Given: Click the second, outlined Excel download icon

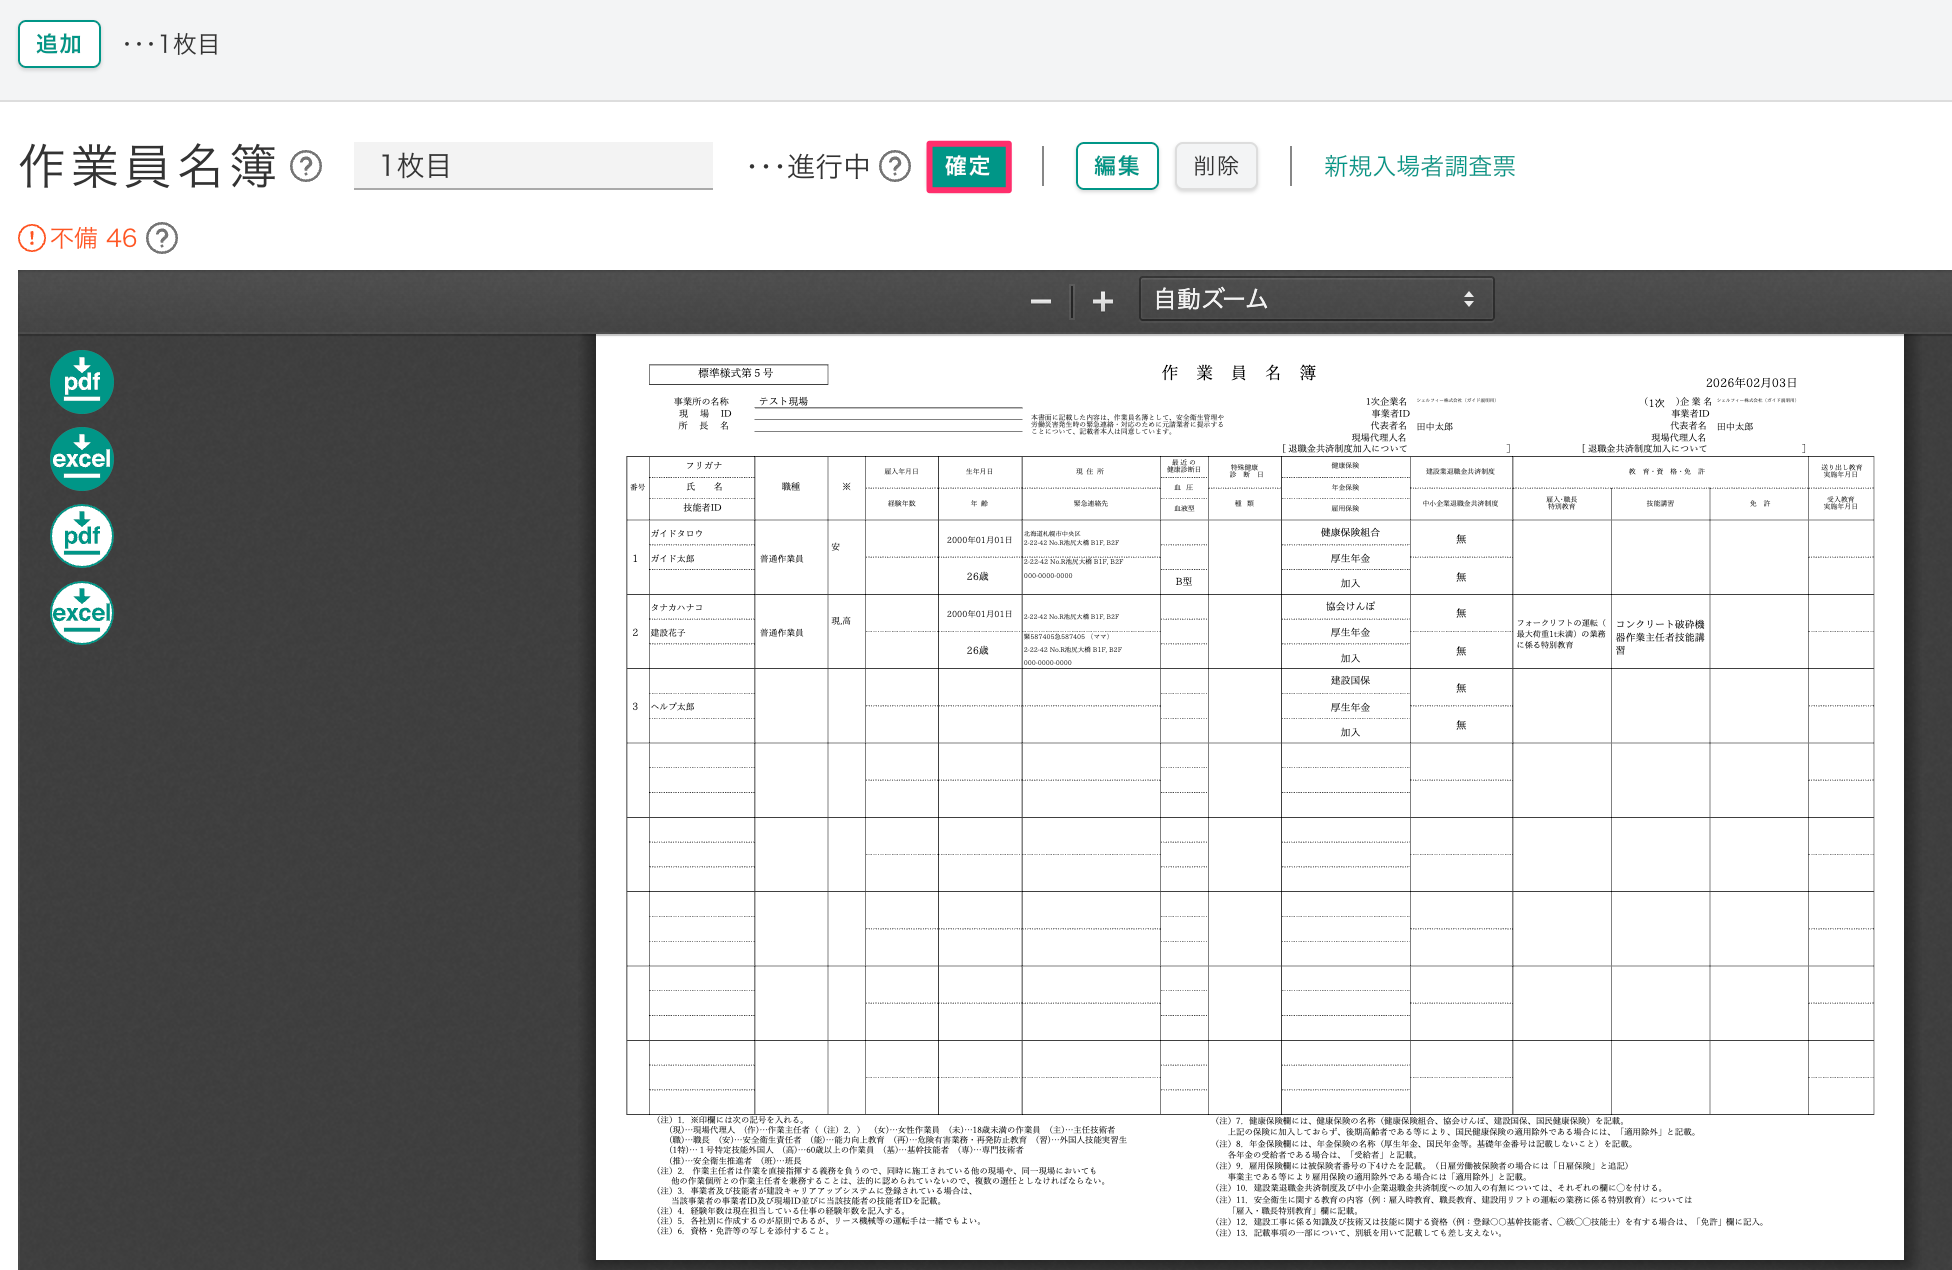Looking at the screenshot, I should (x=82, y=613).
